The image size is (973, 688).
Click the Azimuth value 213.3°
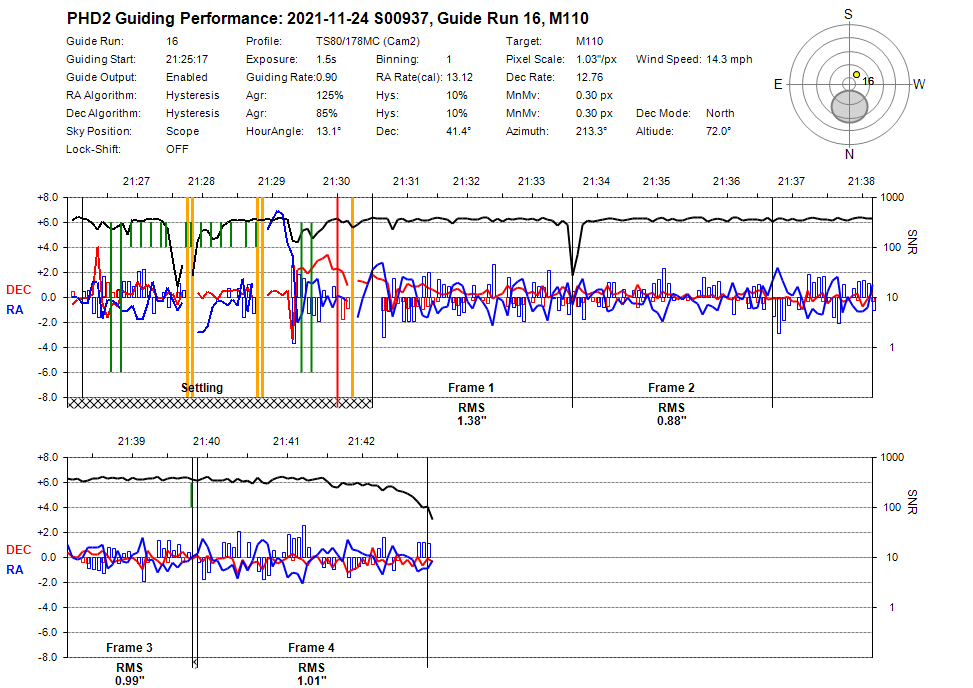point(591,132)
